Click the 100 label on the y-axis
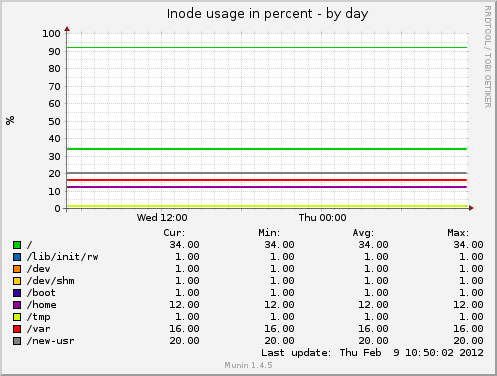Viewport: 497px width, 376px height. (x=51, y=34)
